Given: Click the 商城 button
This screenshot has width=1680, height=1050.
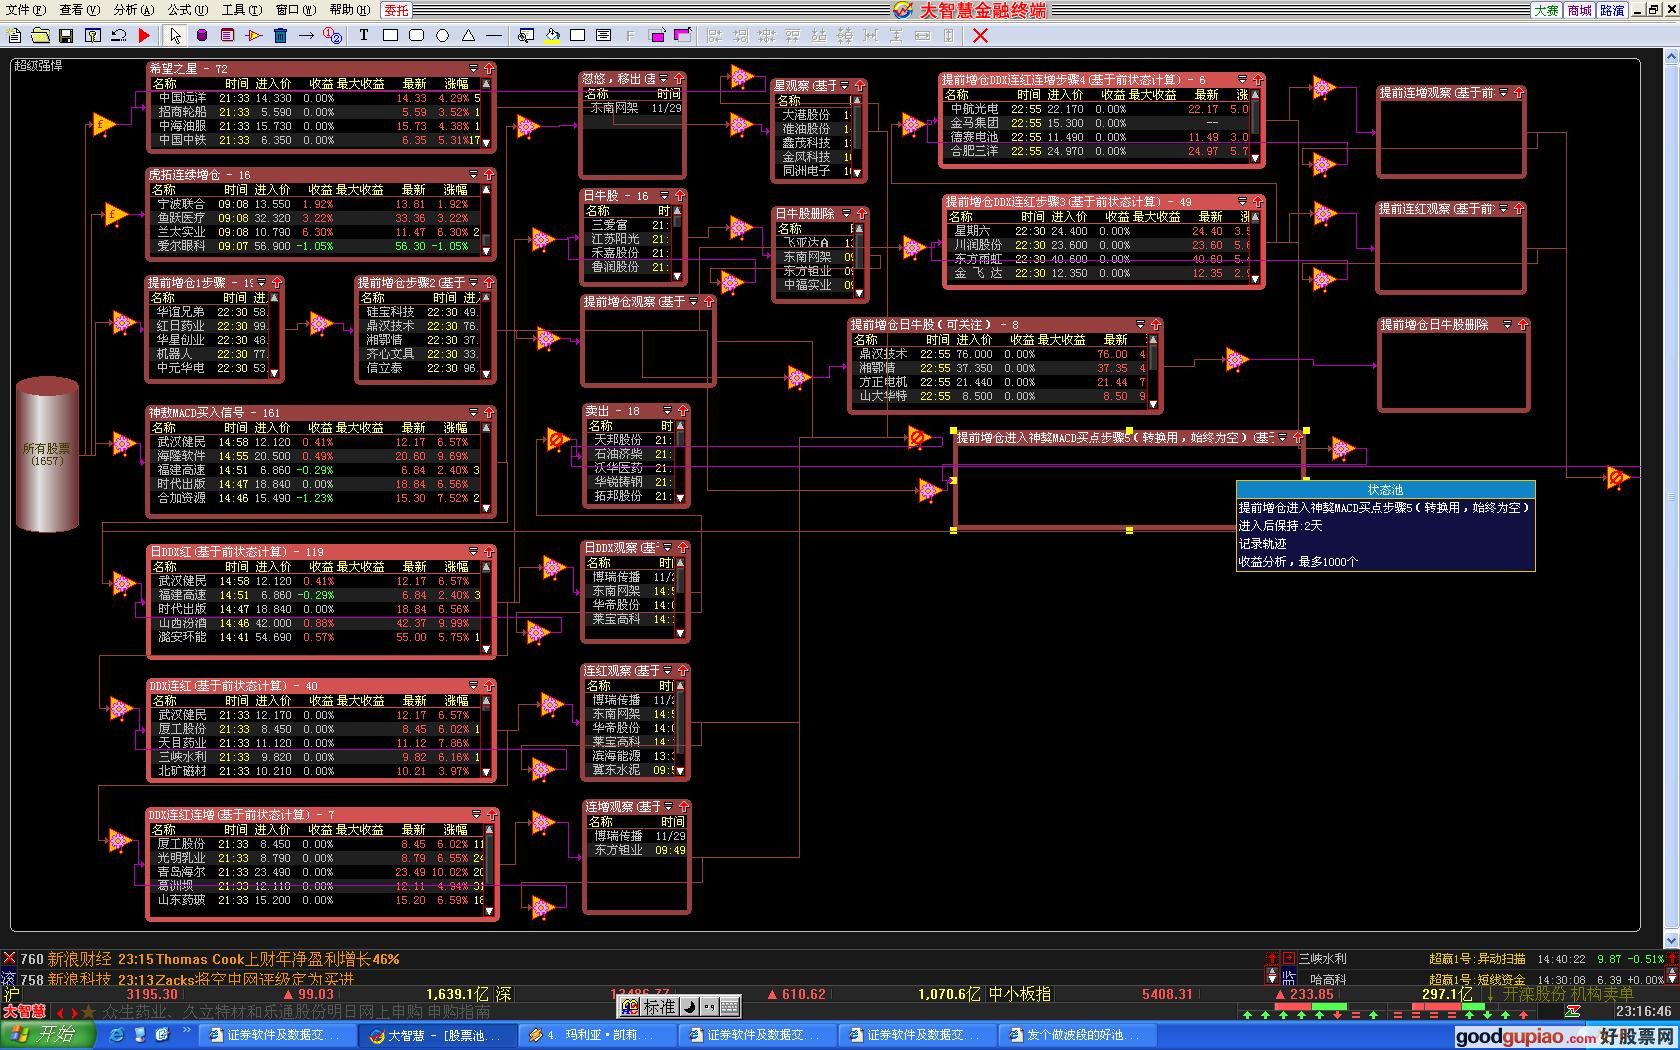Looking at the screenshot, I should [x=1579, y=10].
